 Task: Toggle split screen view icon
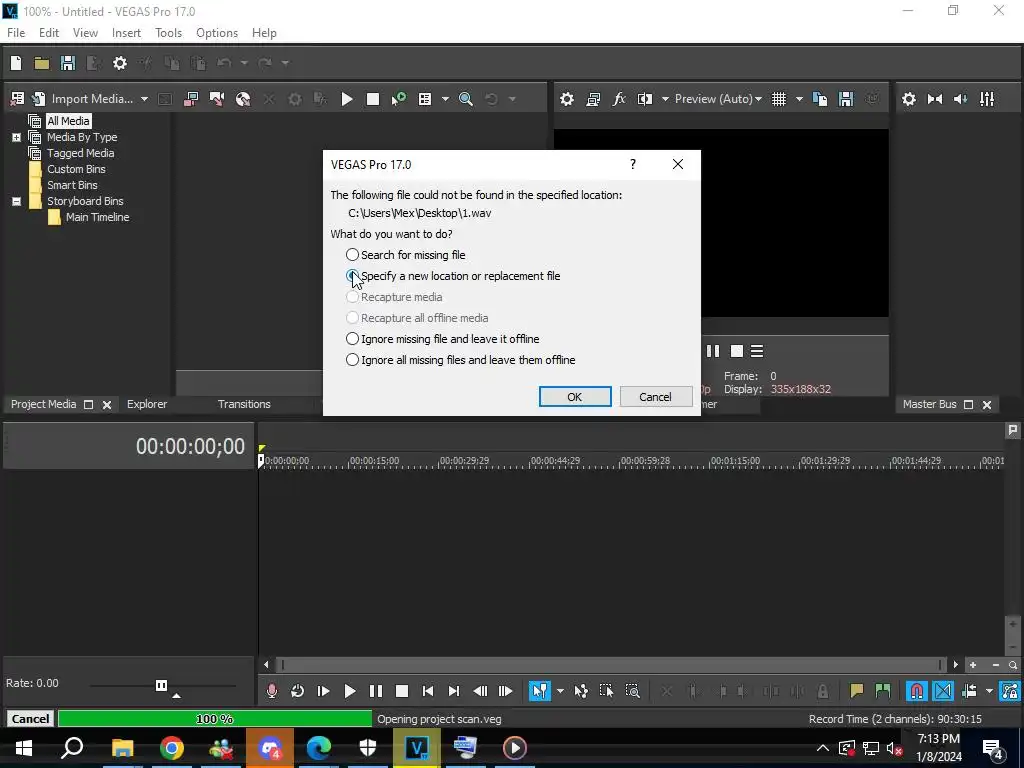(x=645, y=99)
